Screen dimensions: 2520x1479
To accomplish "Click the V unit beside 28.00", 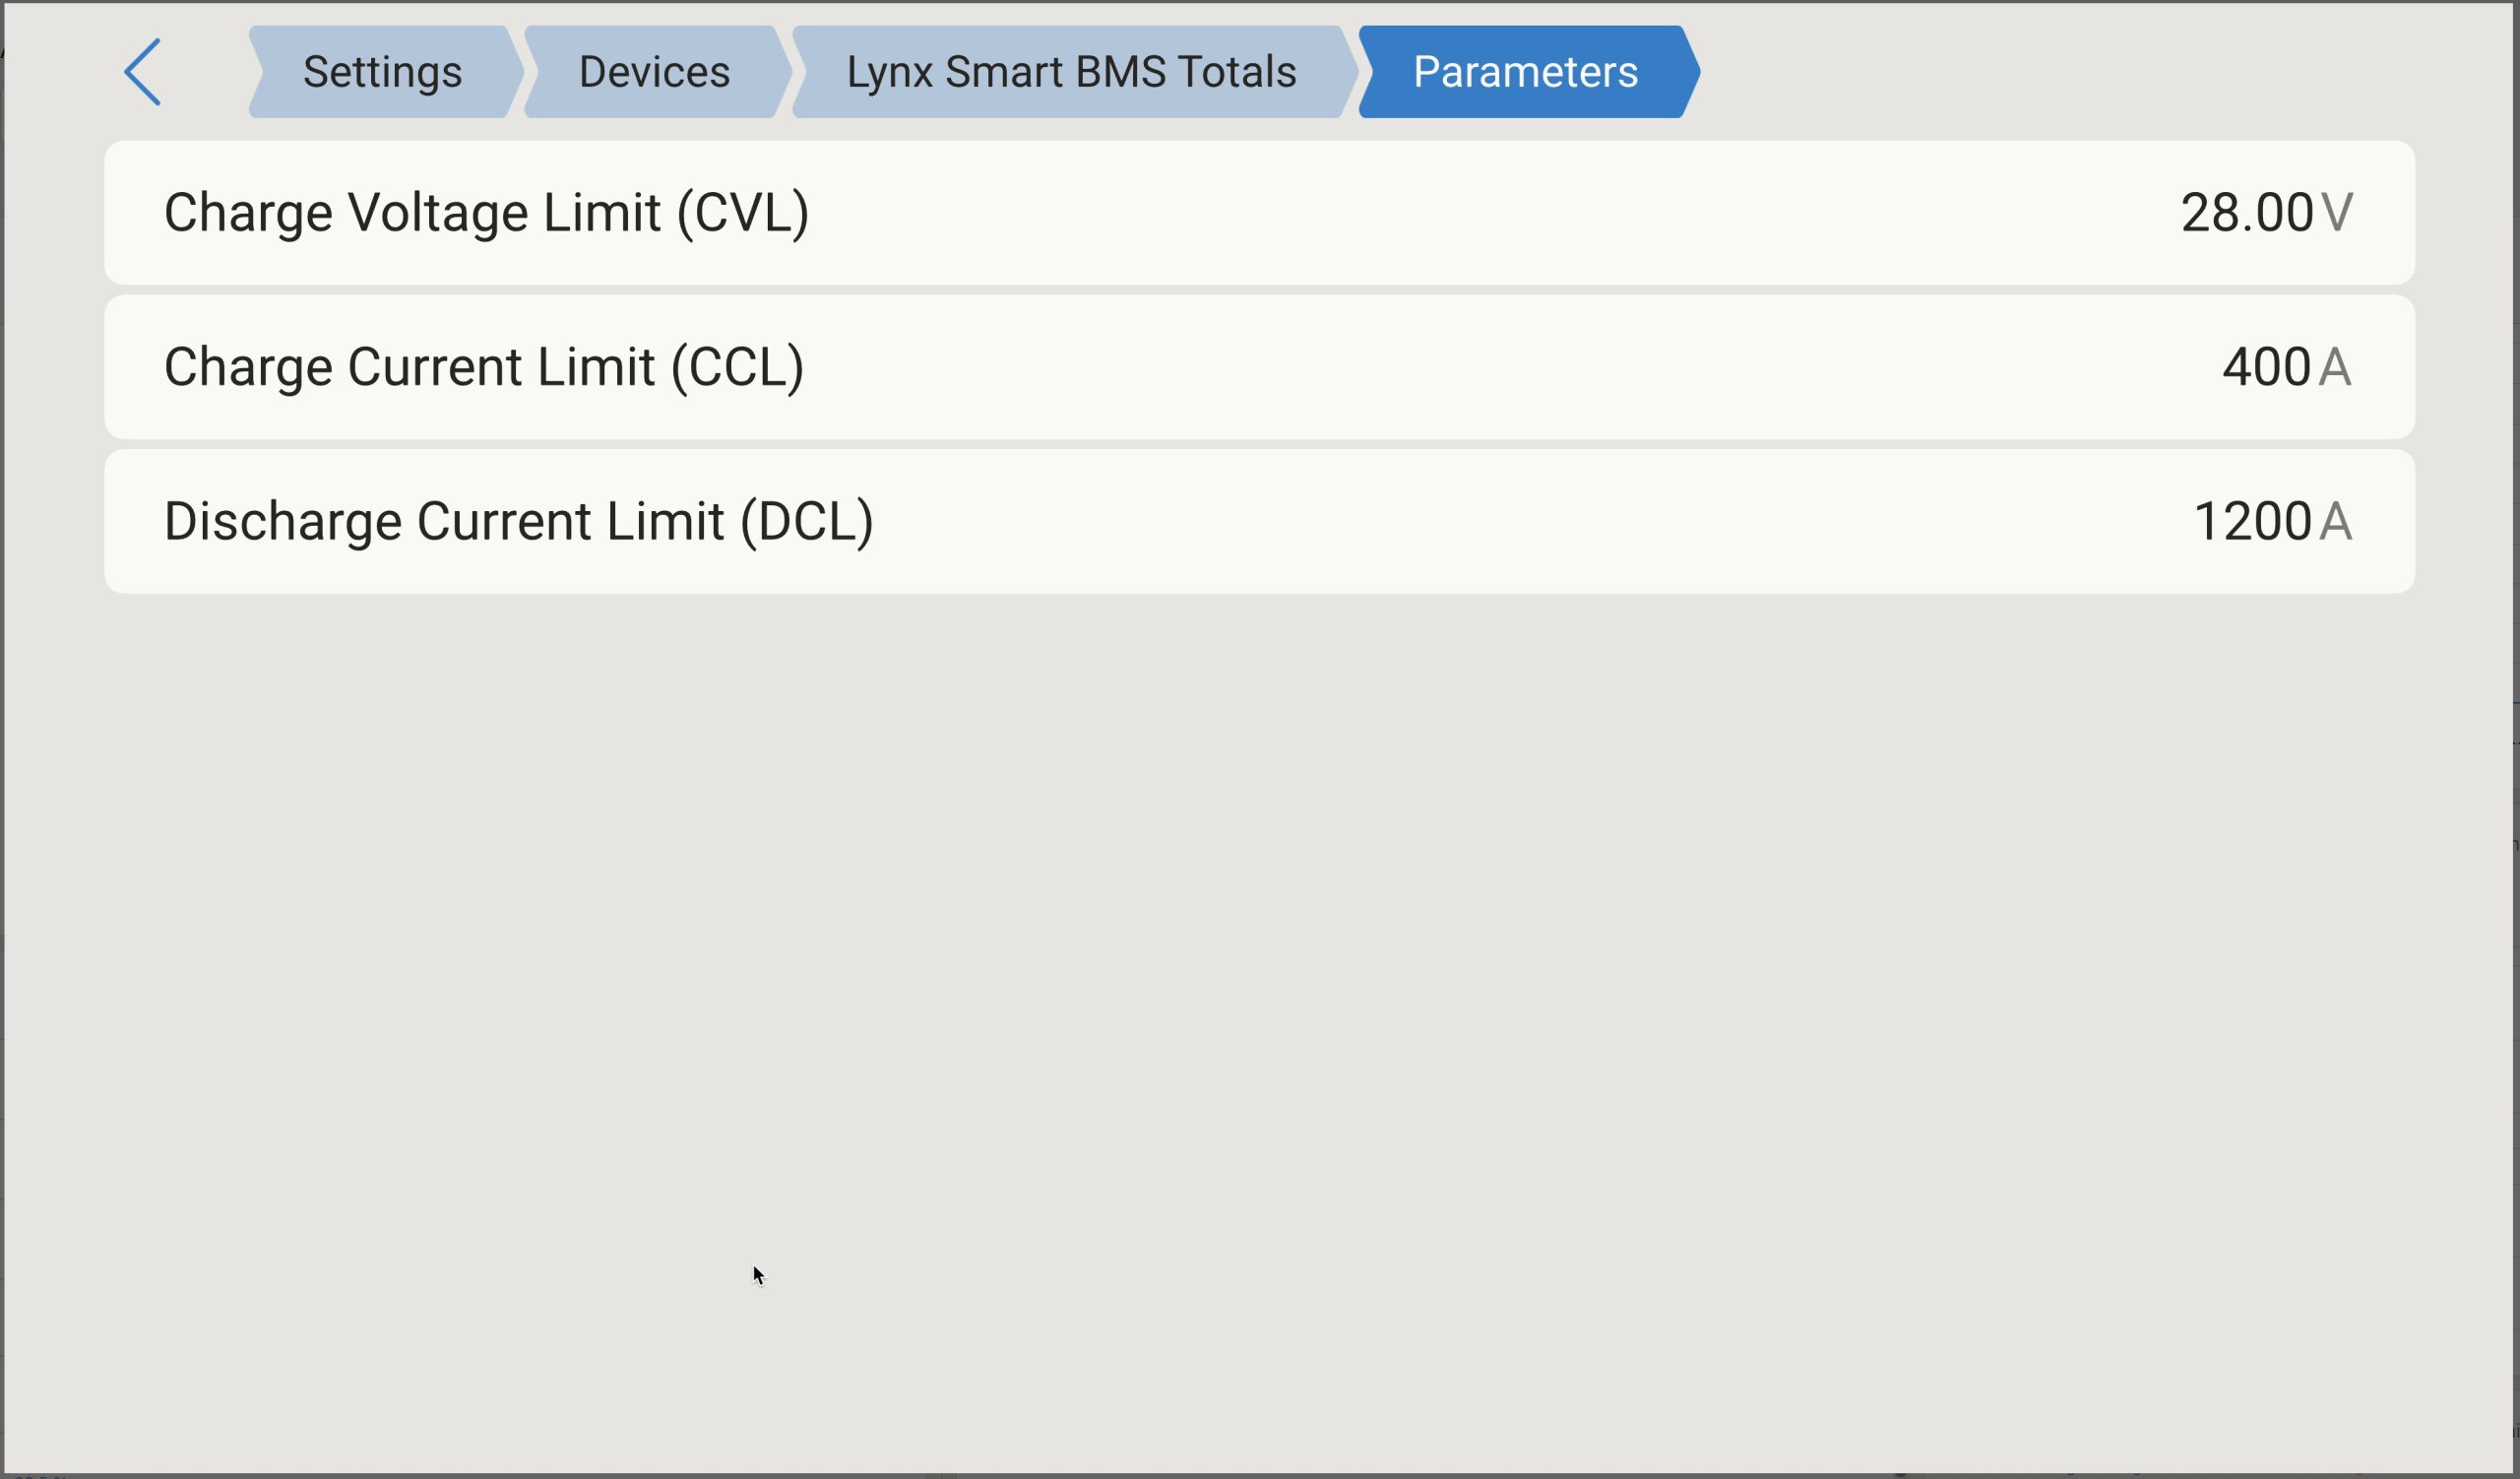I will coord(2337,213).
